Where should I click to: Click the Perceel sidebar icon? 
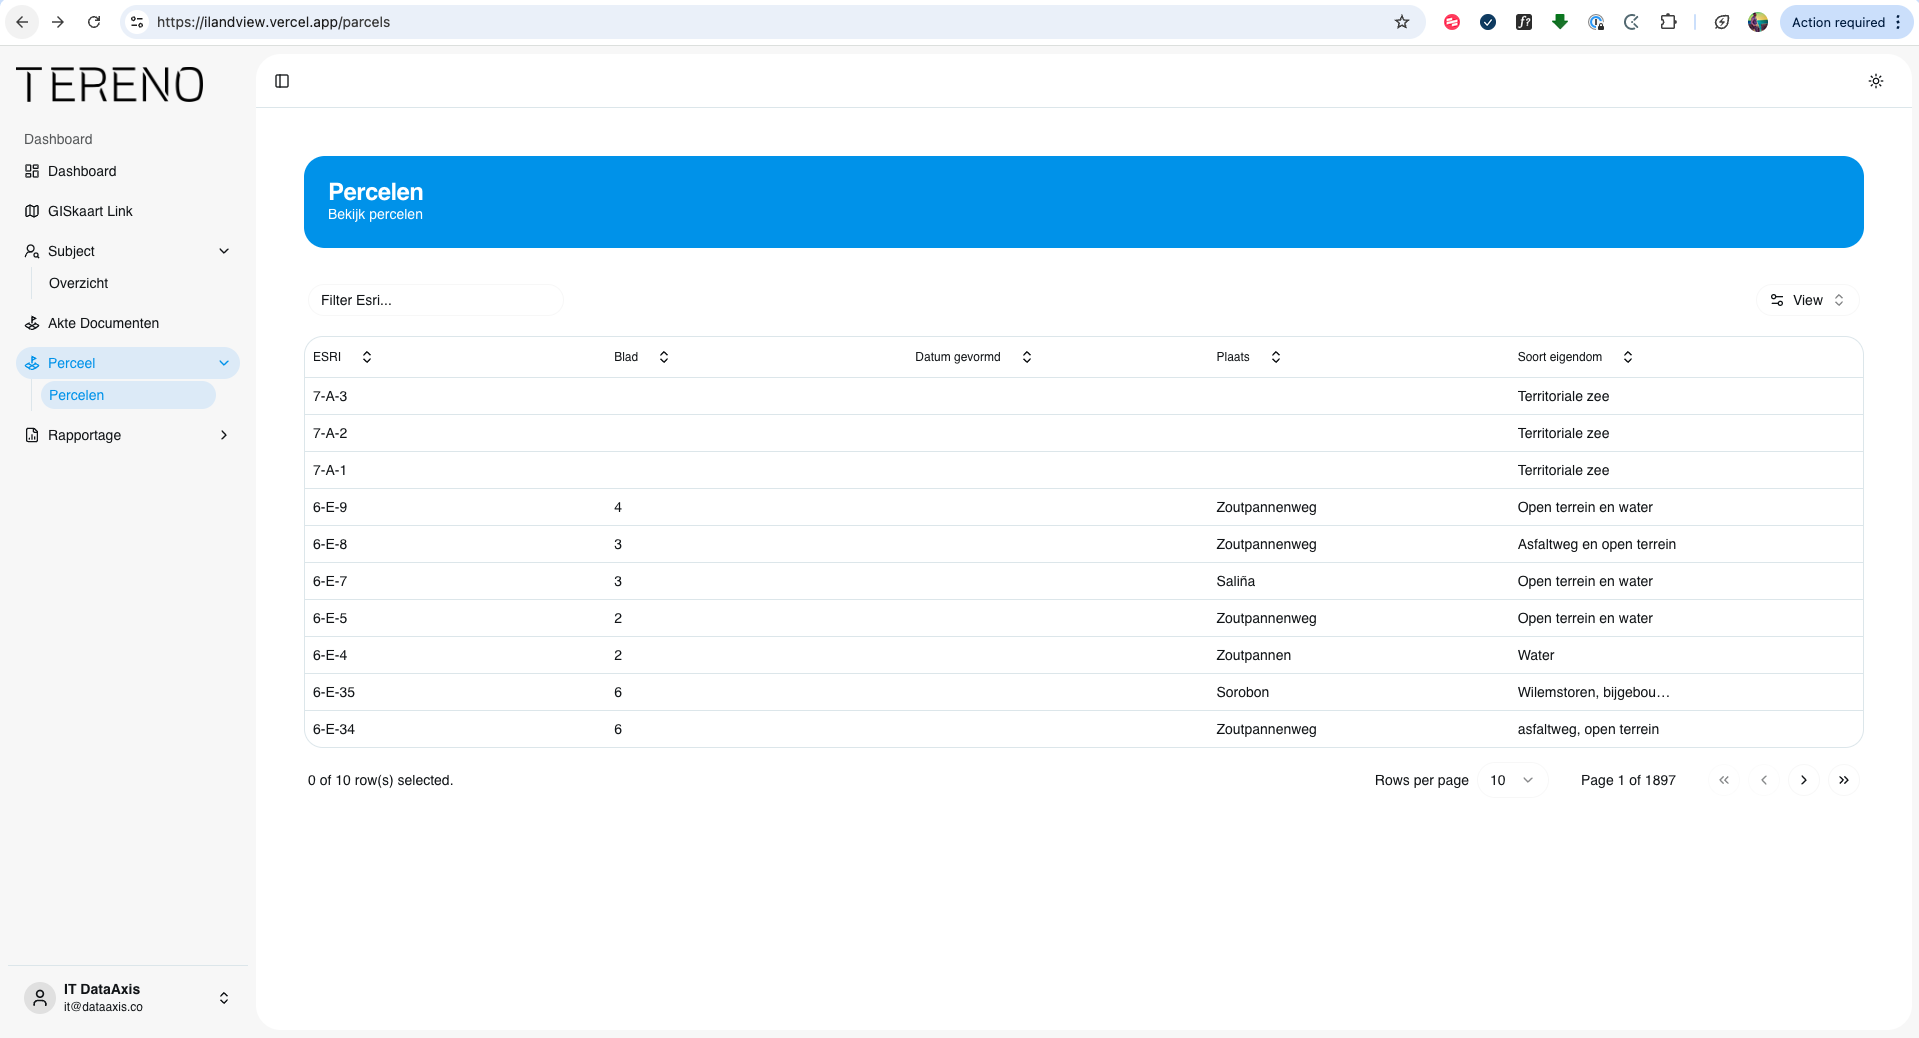(32, 363)
